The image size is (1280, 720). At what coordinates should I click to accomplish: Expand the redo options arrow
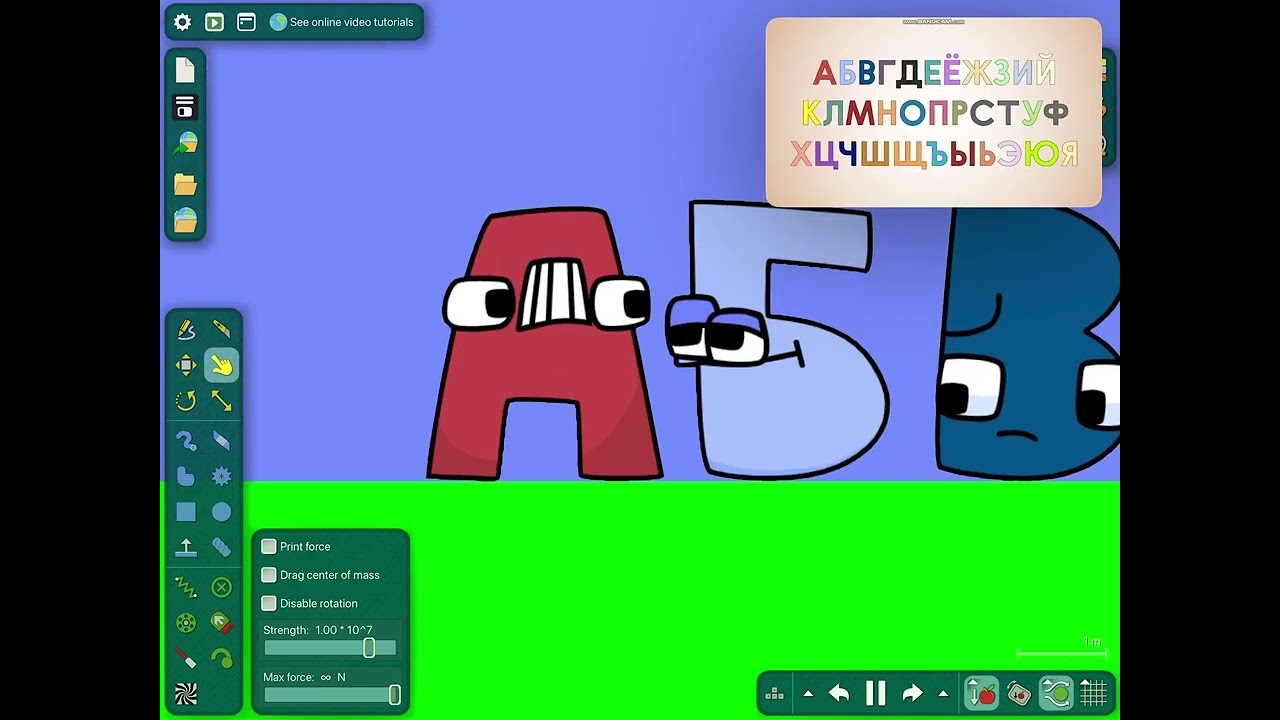click(943, 693)
